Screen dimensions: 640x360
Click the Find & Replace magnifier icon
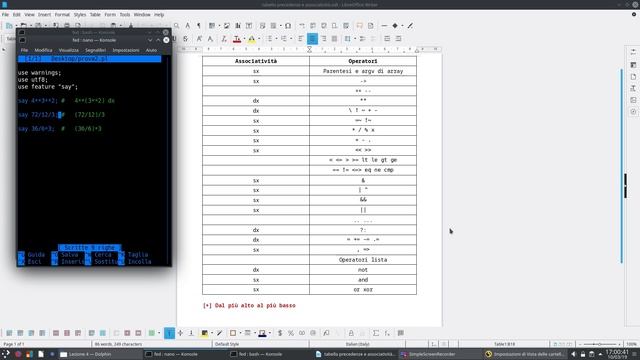[176, 26]
